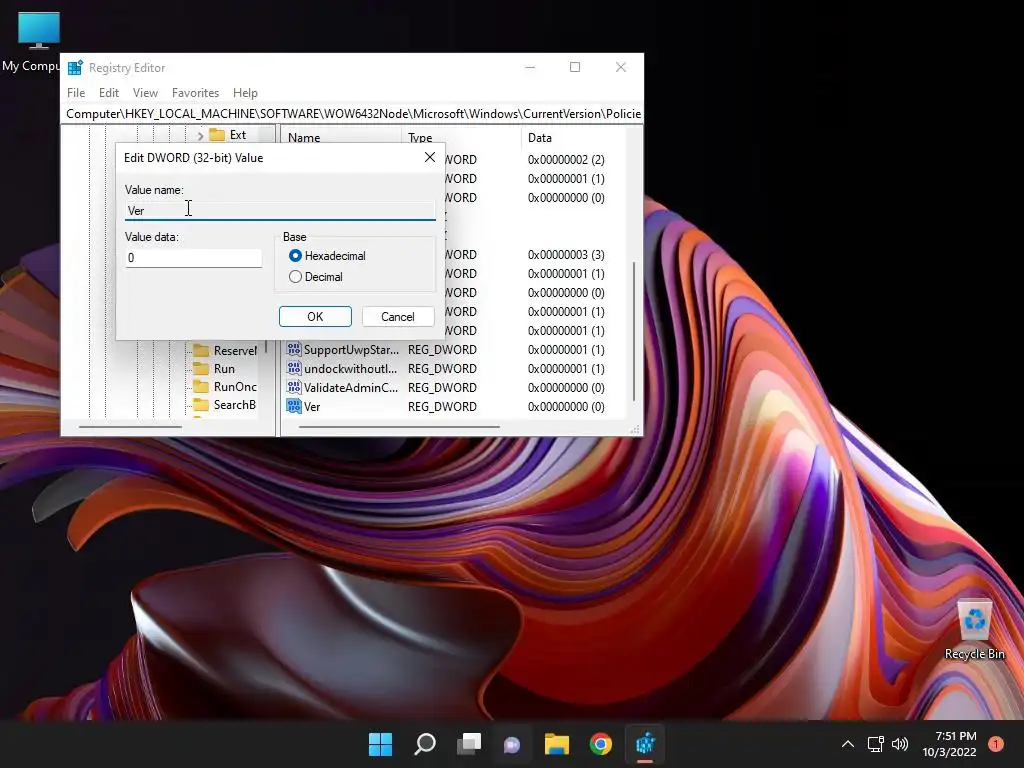Open File Explorer from the taskbar
The height and width of the screenshot is (768, 1024).
(556, 744)
